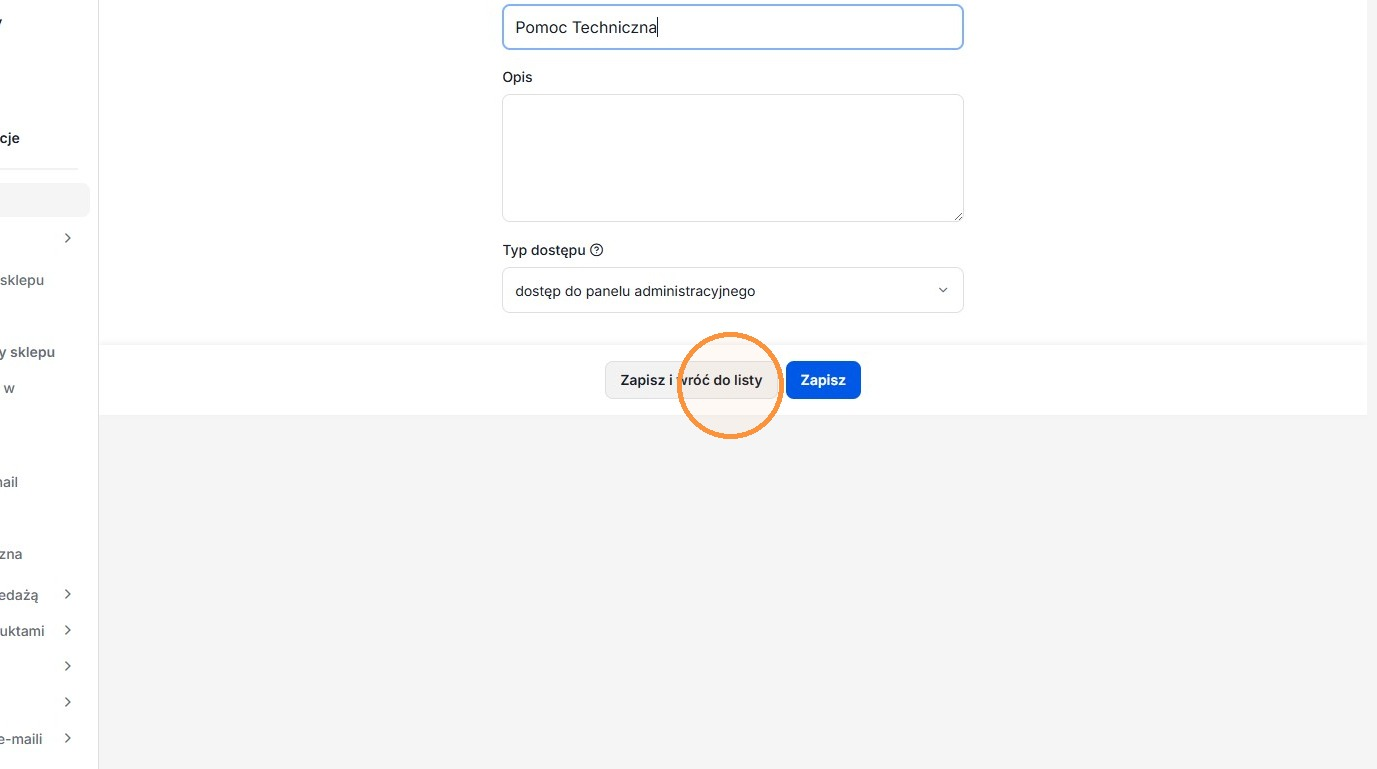Click the blue Zapisz button
1377x769 pixels.
823,380
